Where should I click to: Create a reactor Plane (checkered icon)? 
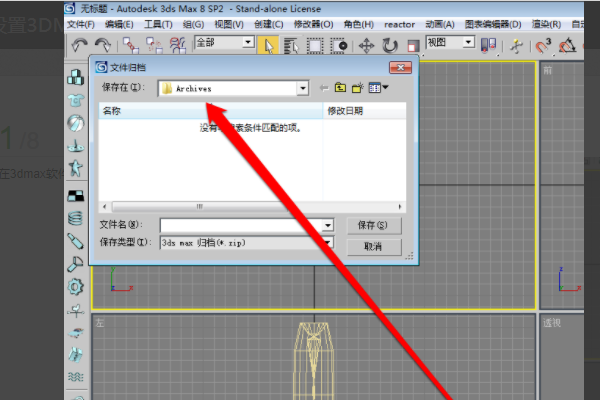76,196
